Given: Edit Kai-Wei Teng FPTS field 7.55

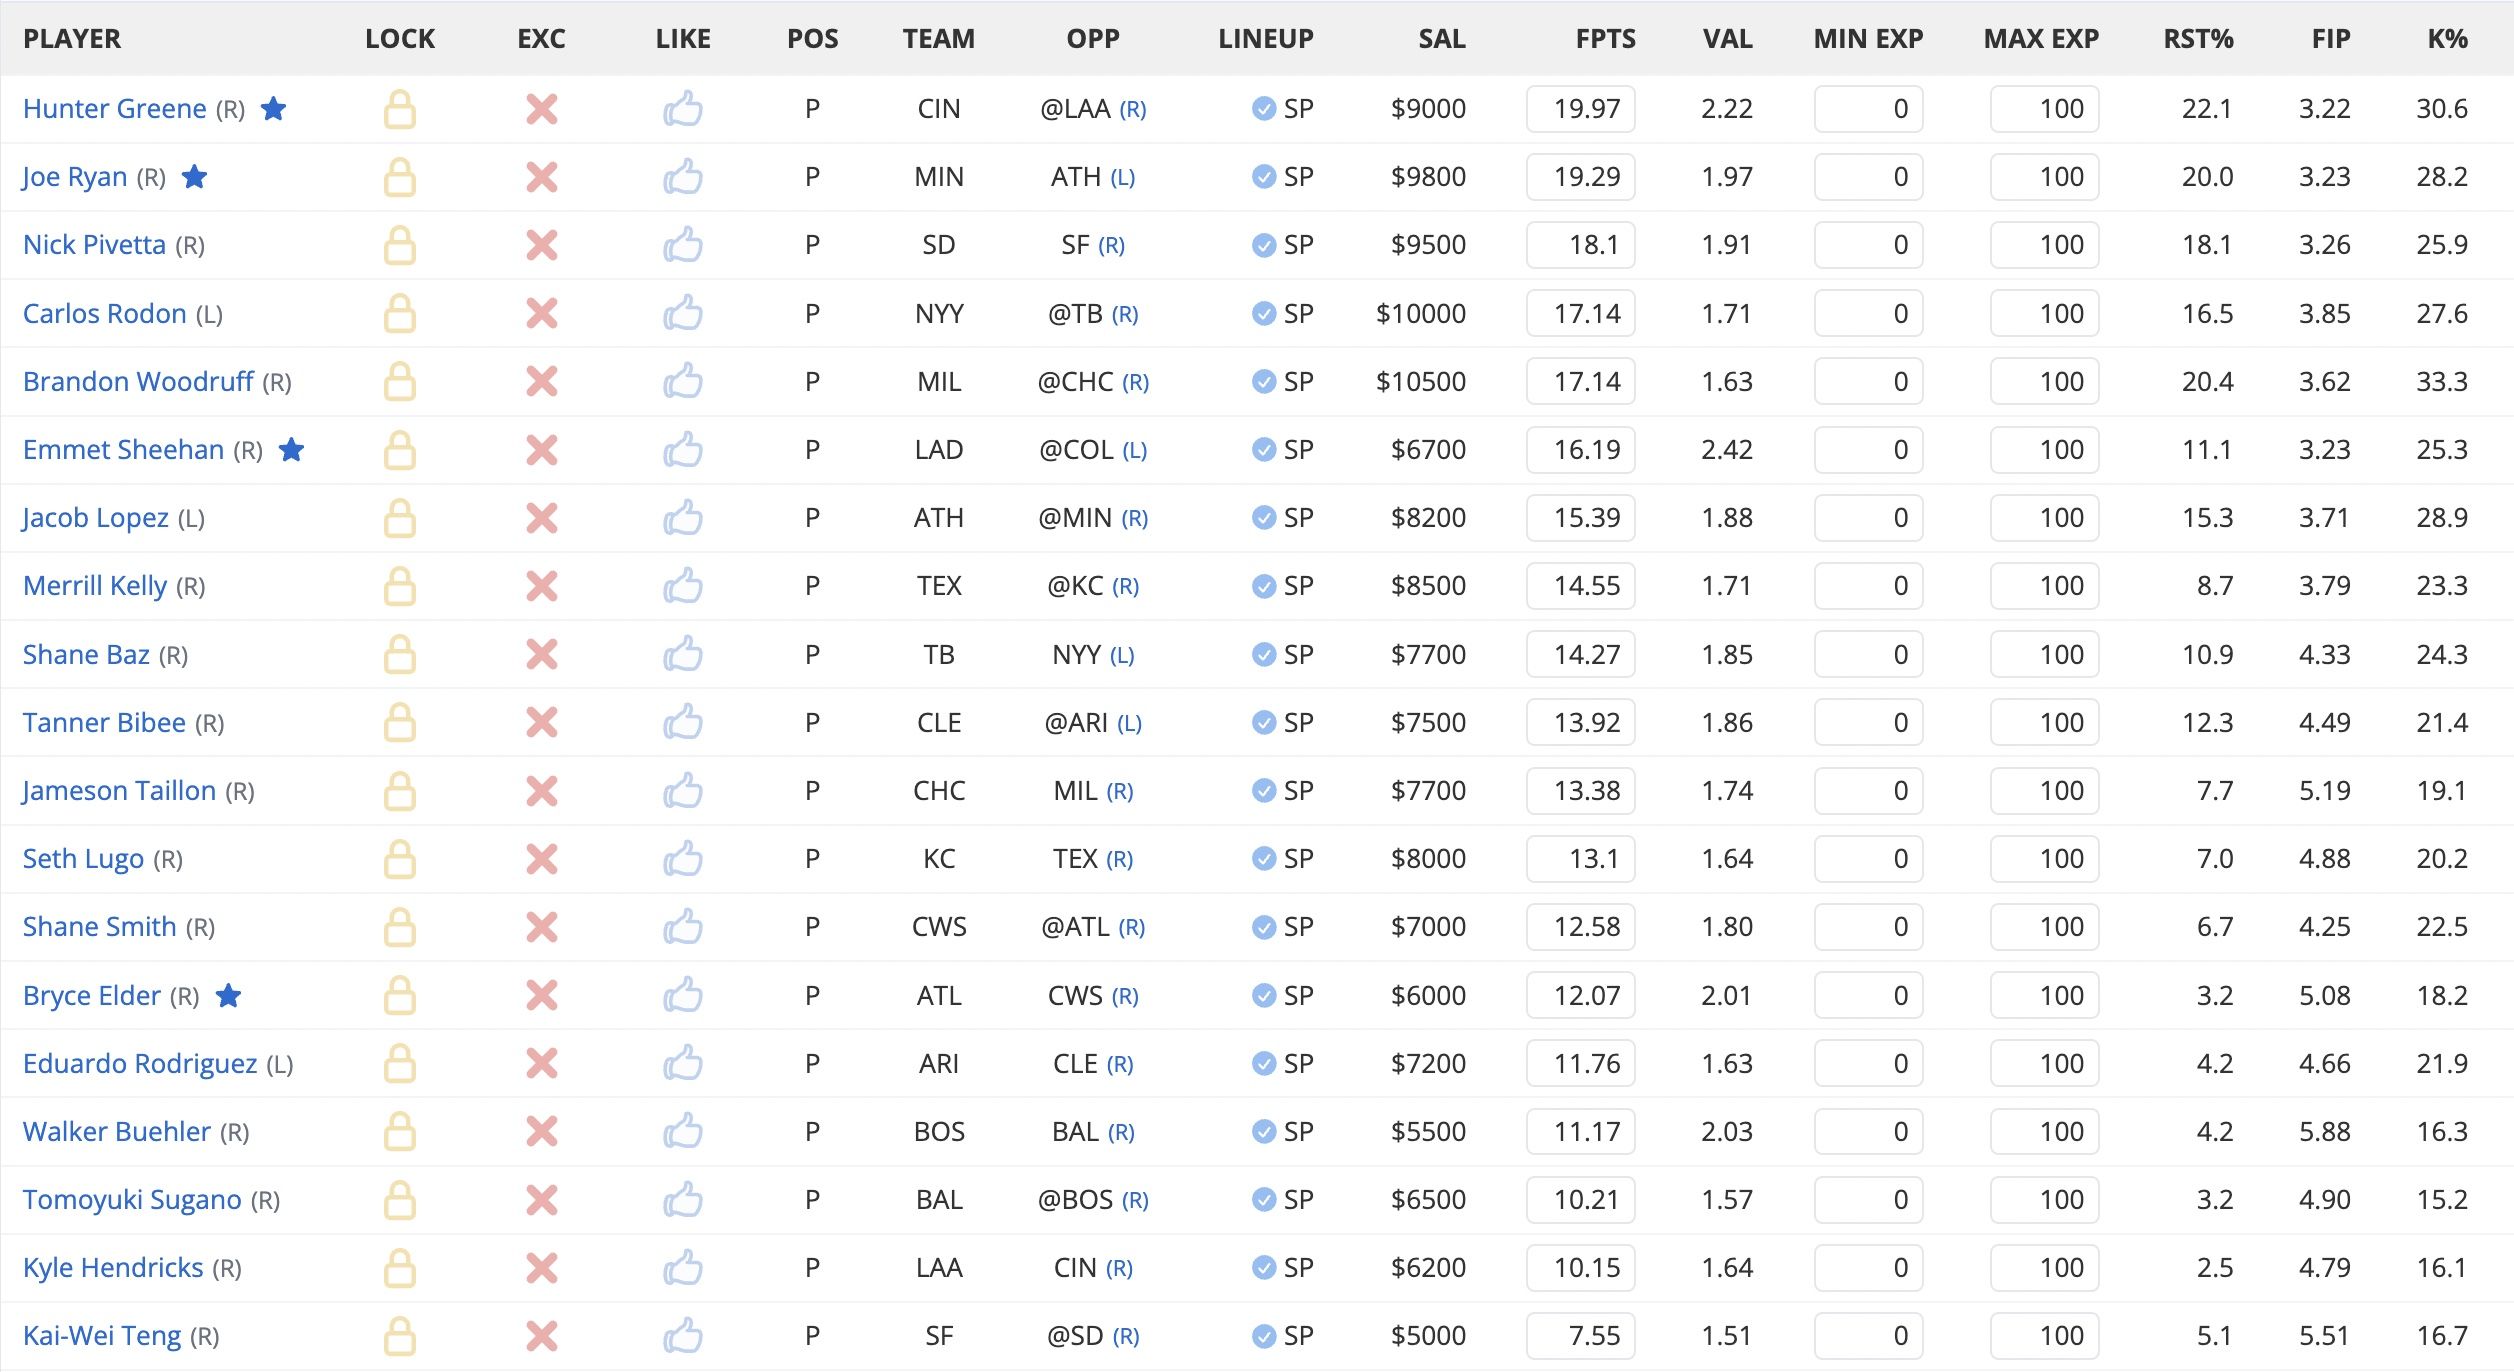Looking at the screenshot, I should (1581, 1336).
